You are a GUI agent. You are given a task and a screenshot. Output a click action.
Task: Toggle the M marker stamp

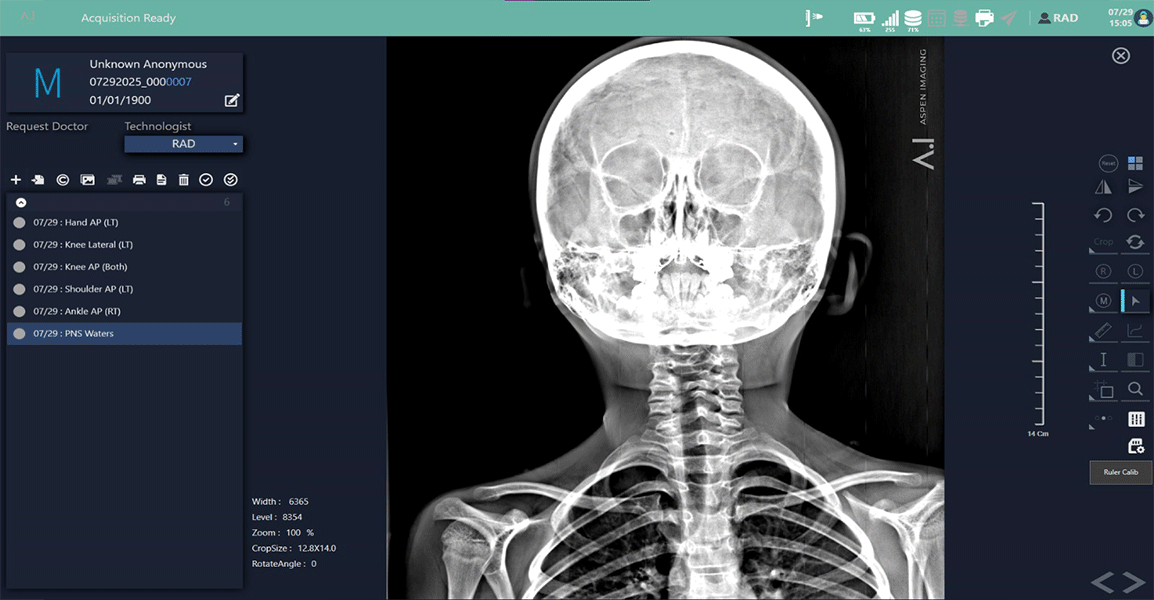(1103, 299)
